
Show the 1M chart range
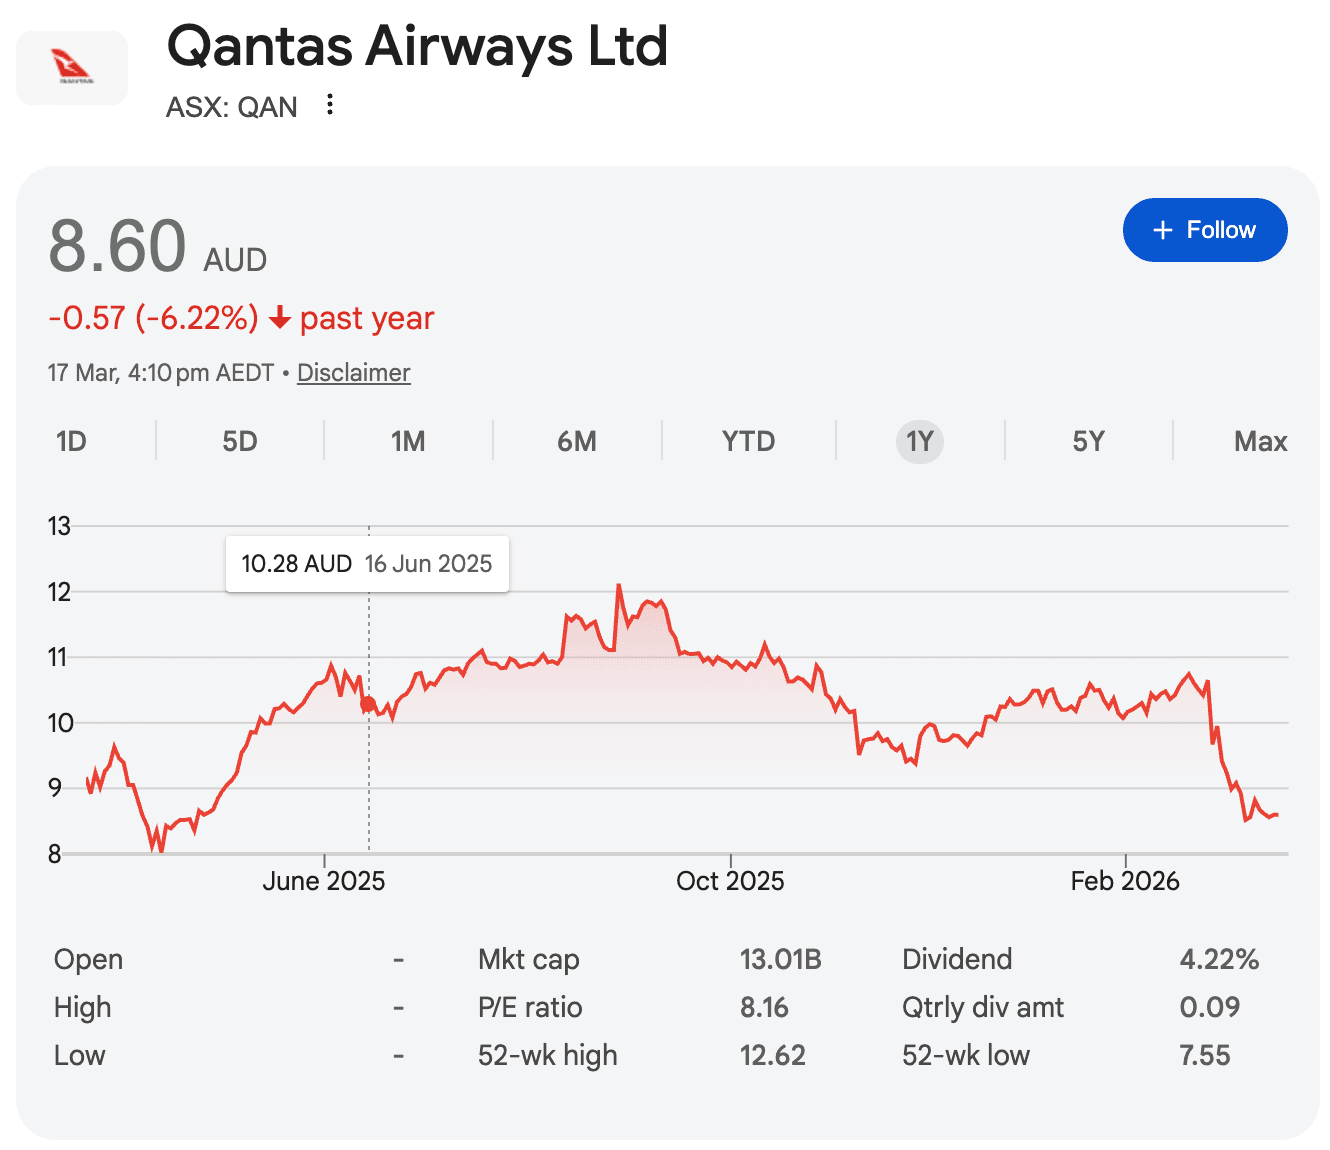pos(408,441)
